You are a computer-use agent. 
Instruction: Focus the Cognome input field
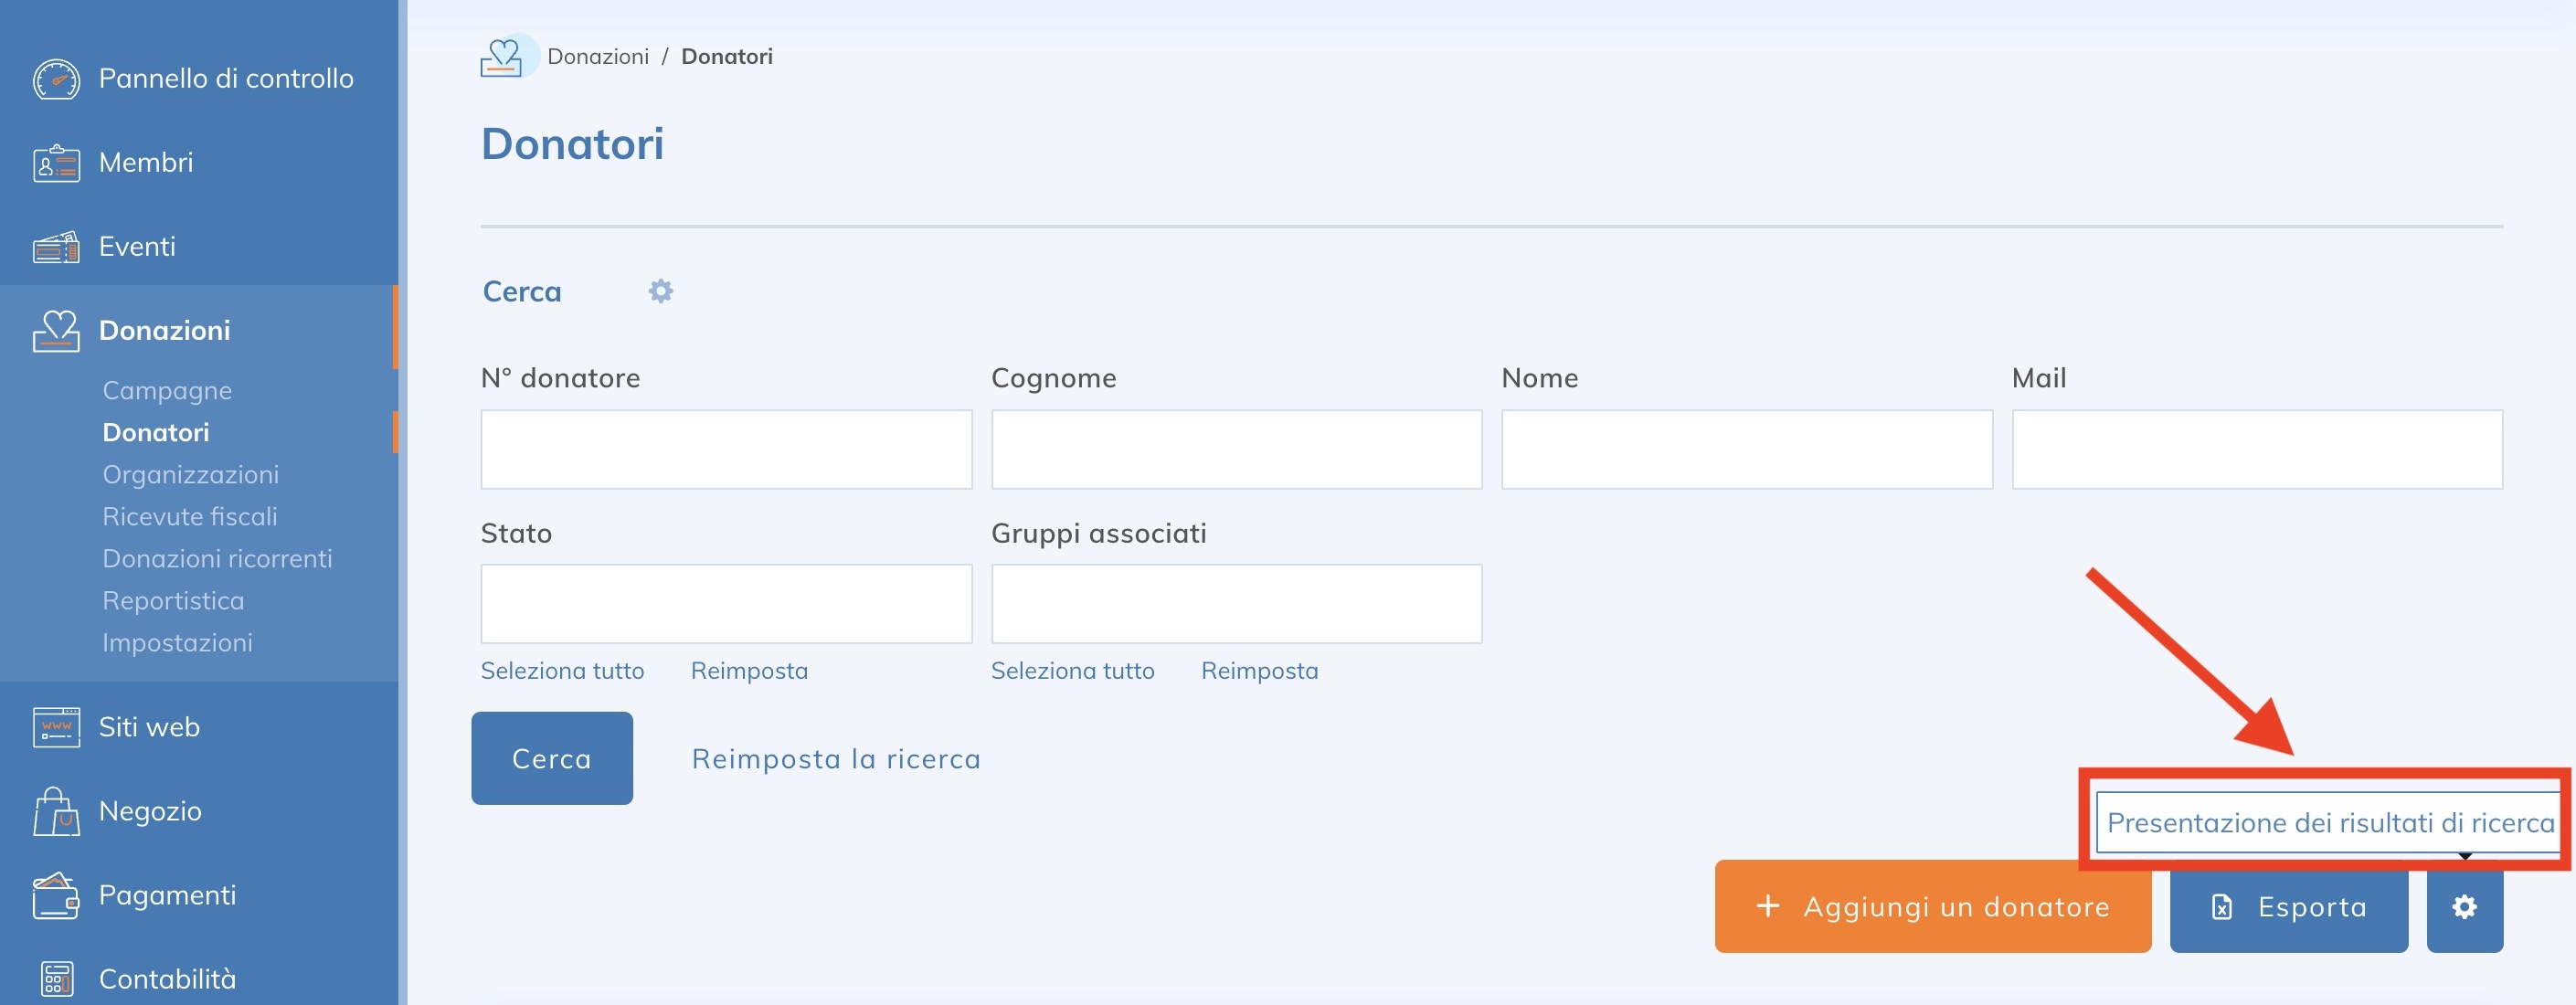pyautogui.click(x=1236, y=449)
